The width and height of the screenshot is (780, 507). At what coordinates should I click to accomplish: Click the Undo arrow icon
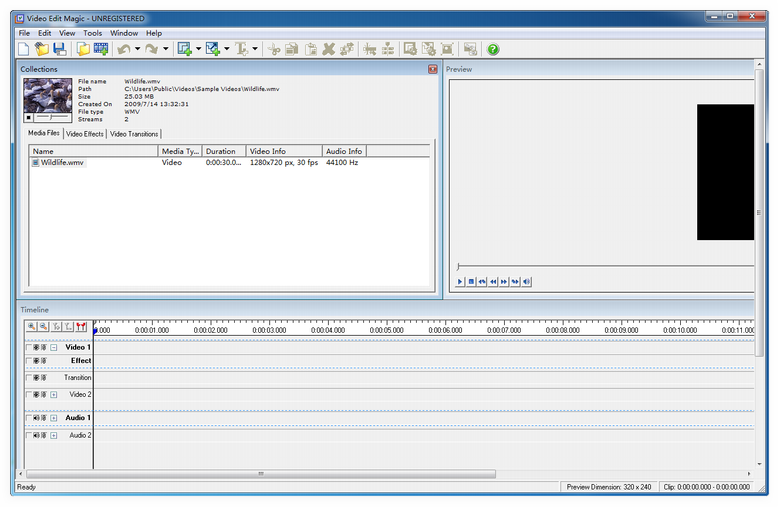[123, 49]
